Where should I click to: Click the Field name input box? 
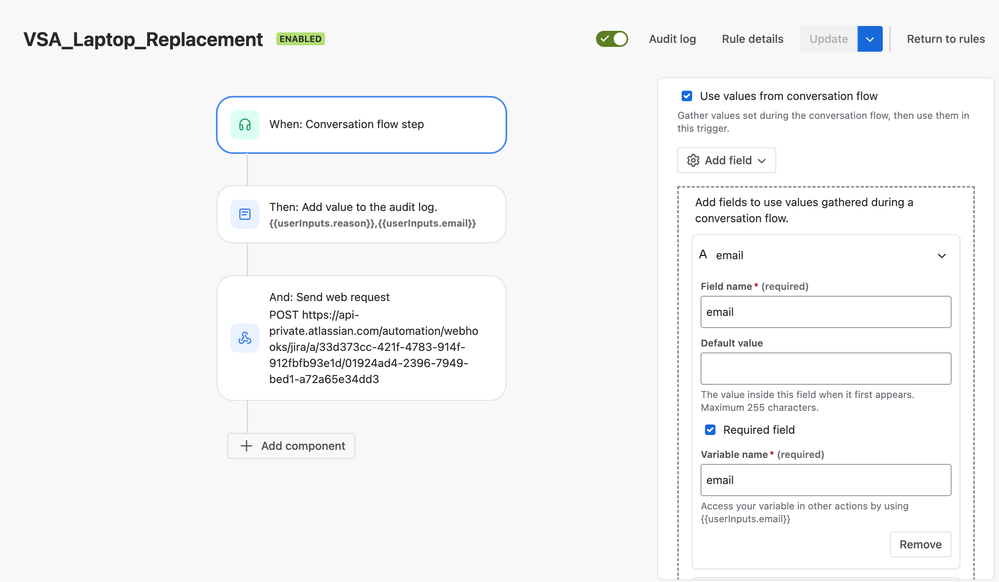click(826, 312)
